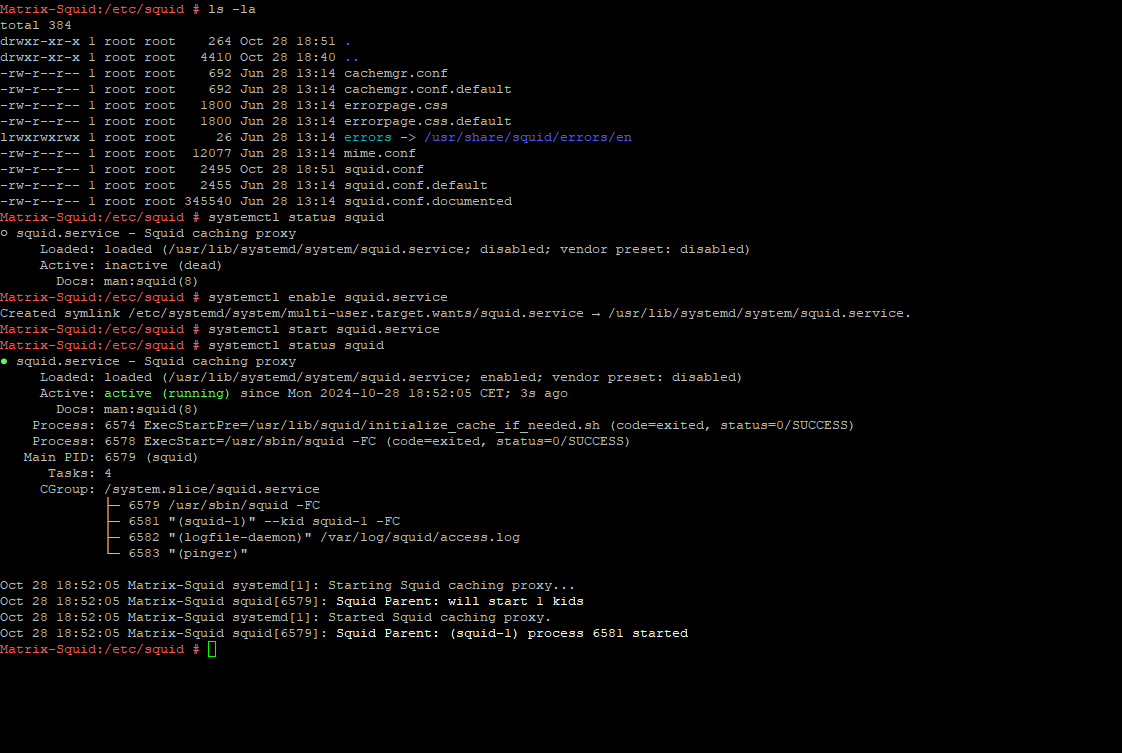Click 'since Mon 2024-10-28 18:52:05 CET' timestamp
Image resolution: width=1122 pixels, height=753 pixels.
coord(372,394)
